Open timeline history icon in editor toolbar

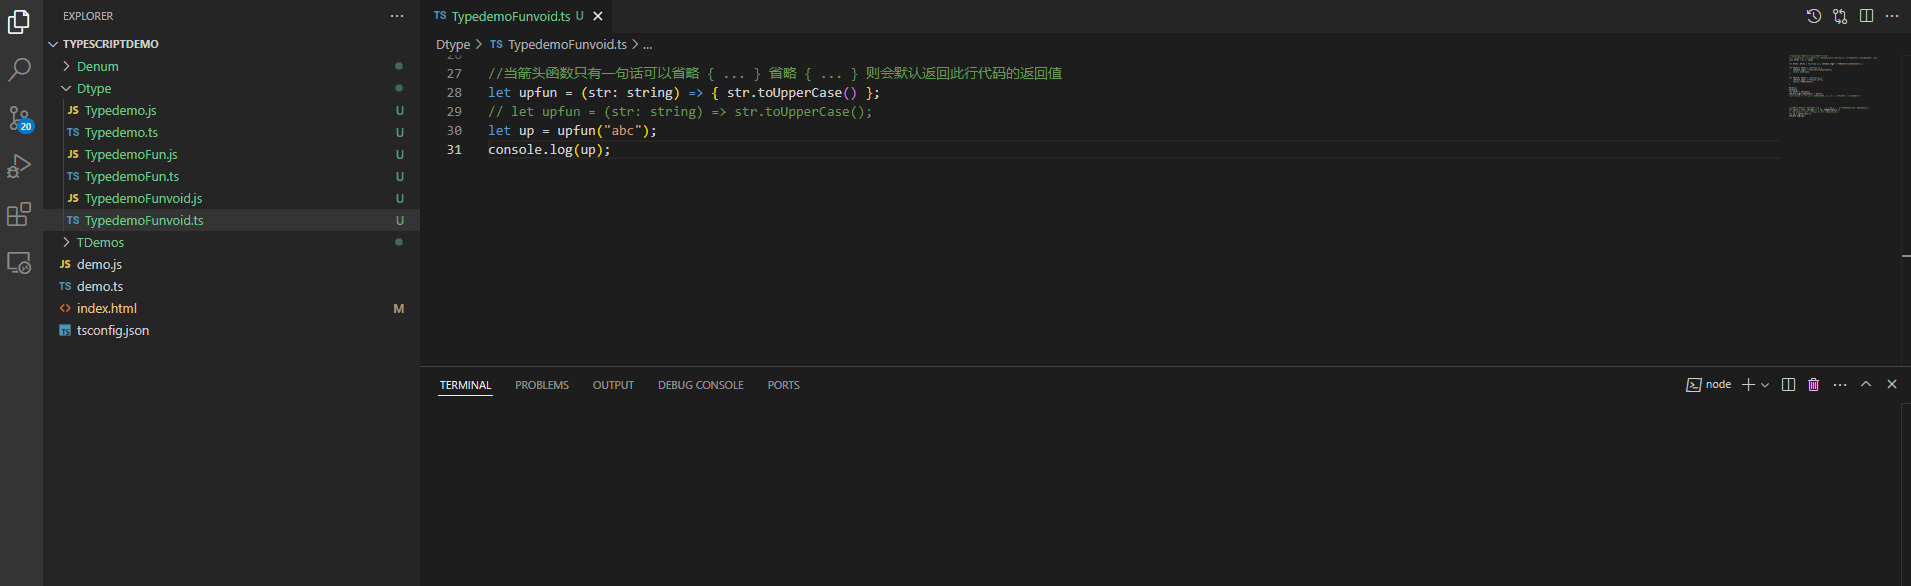coord(1814,16)
